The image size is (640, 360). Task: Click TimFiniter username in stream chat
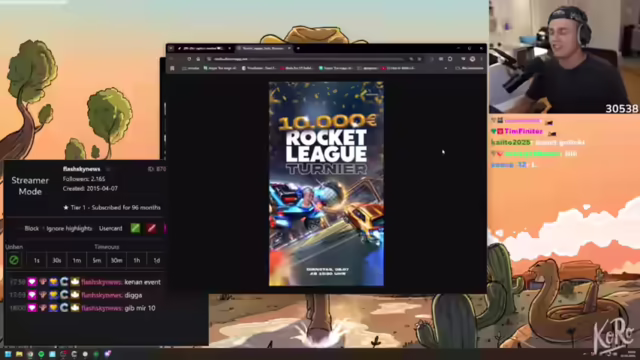pos(523,131)
